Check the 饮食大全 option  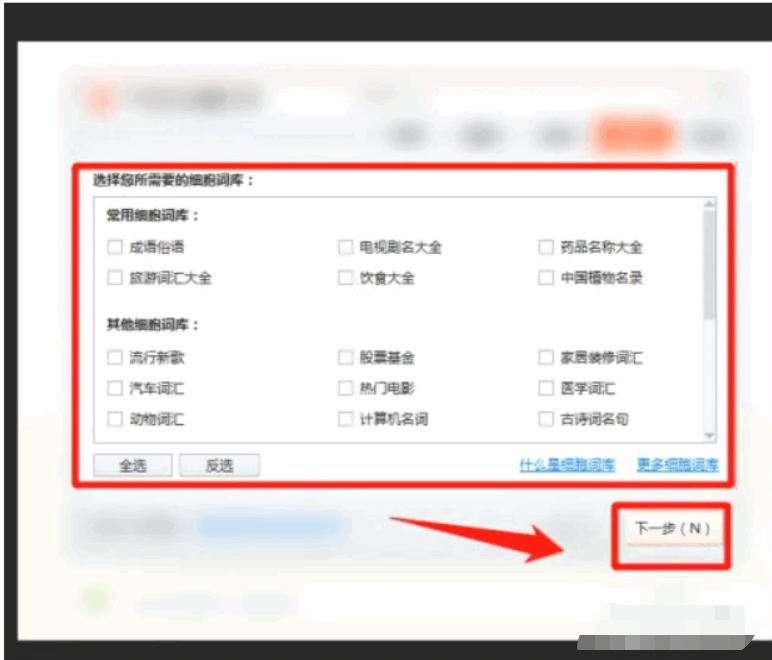(346, 278)
